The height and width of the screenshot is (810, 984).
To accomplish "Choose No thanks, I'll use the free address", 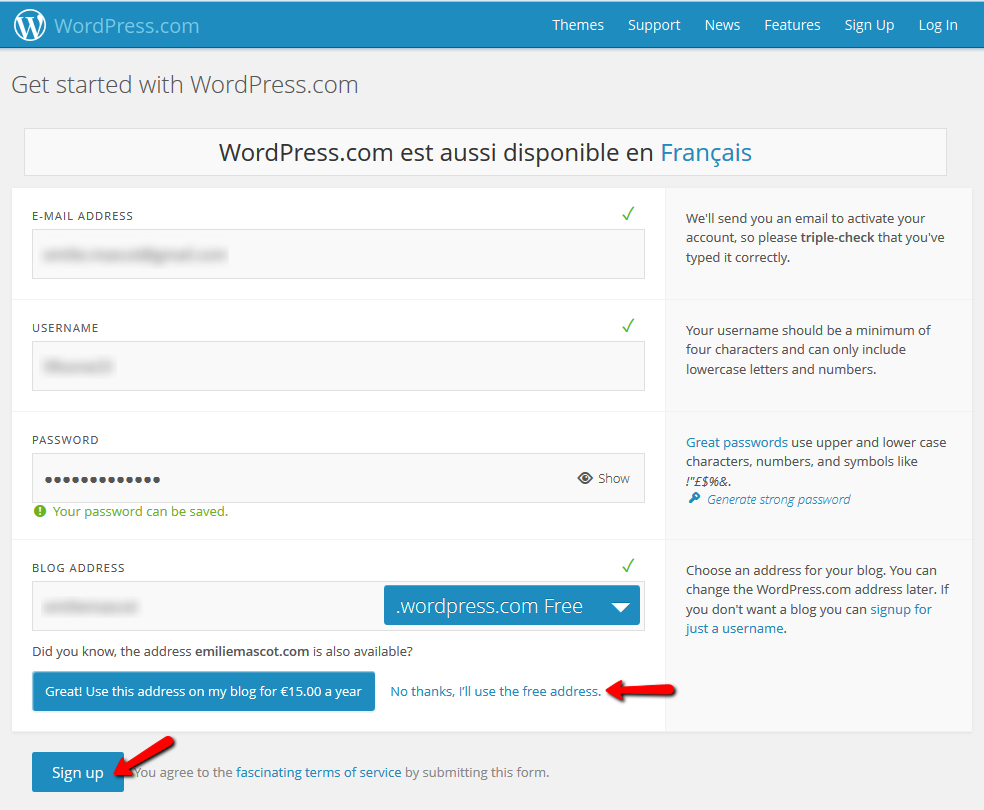I will 496,691.
